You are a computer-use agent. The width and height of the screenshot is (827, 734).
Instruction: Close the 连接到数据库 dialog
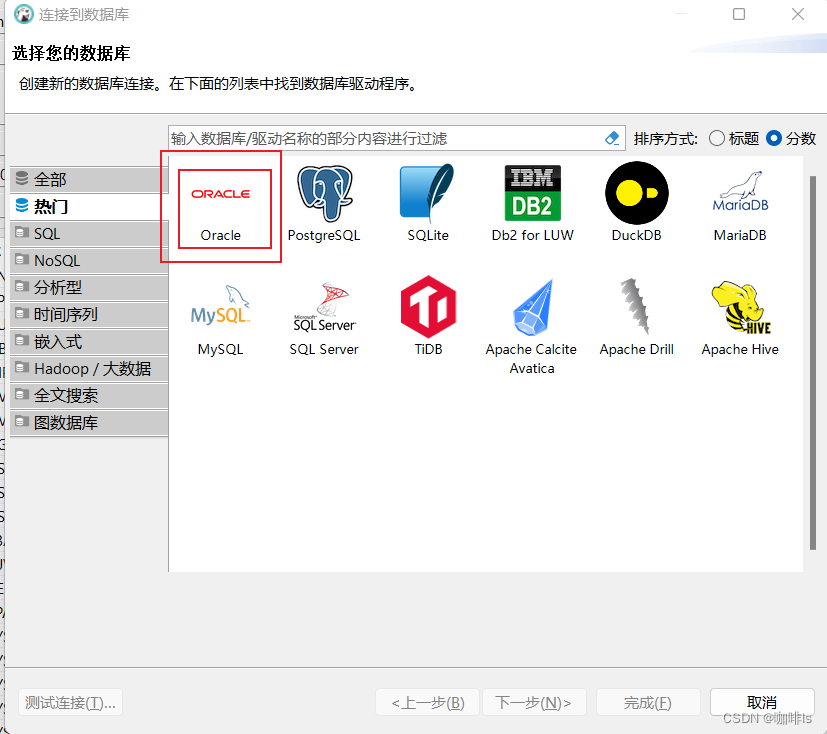798,14
